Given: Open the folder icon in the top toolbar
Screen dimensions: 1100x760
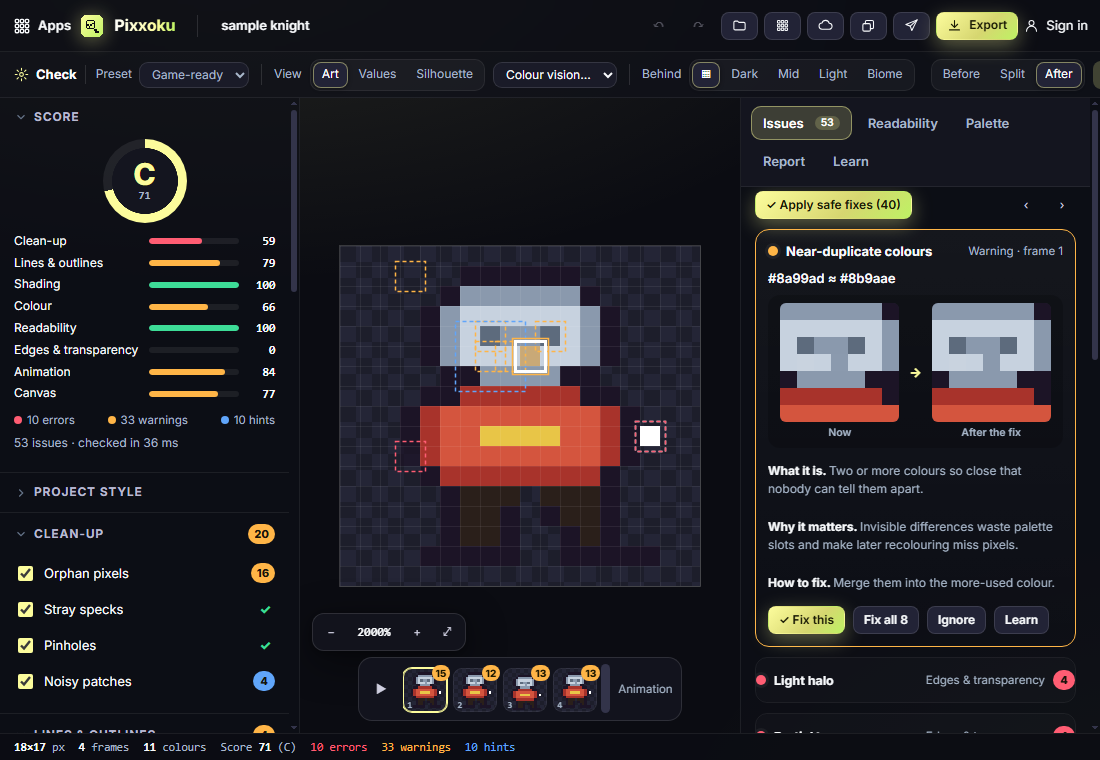Looking at the screenshot, I should pyautogui.click(x=739, y=26).
